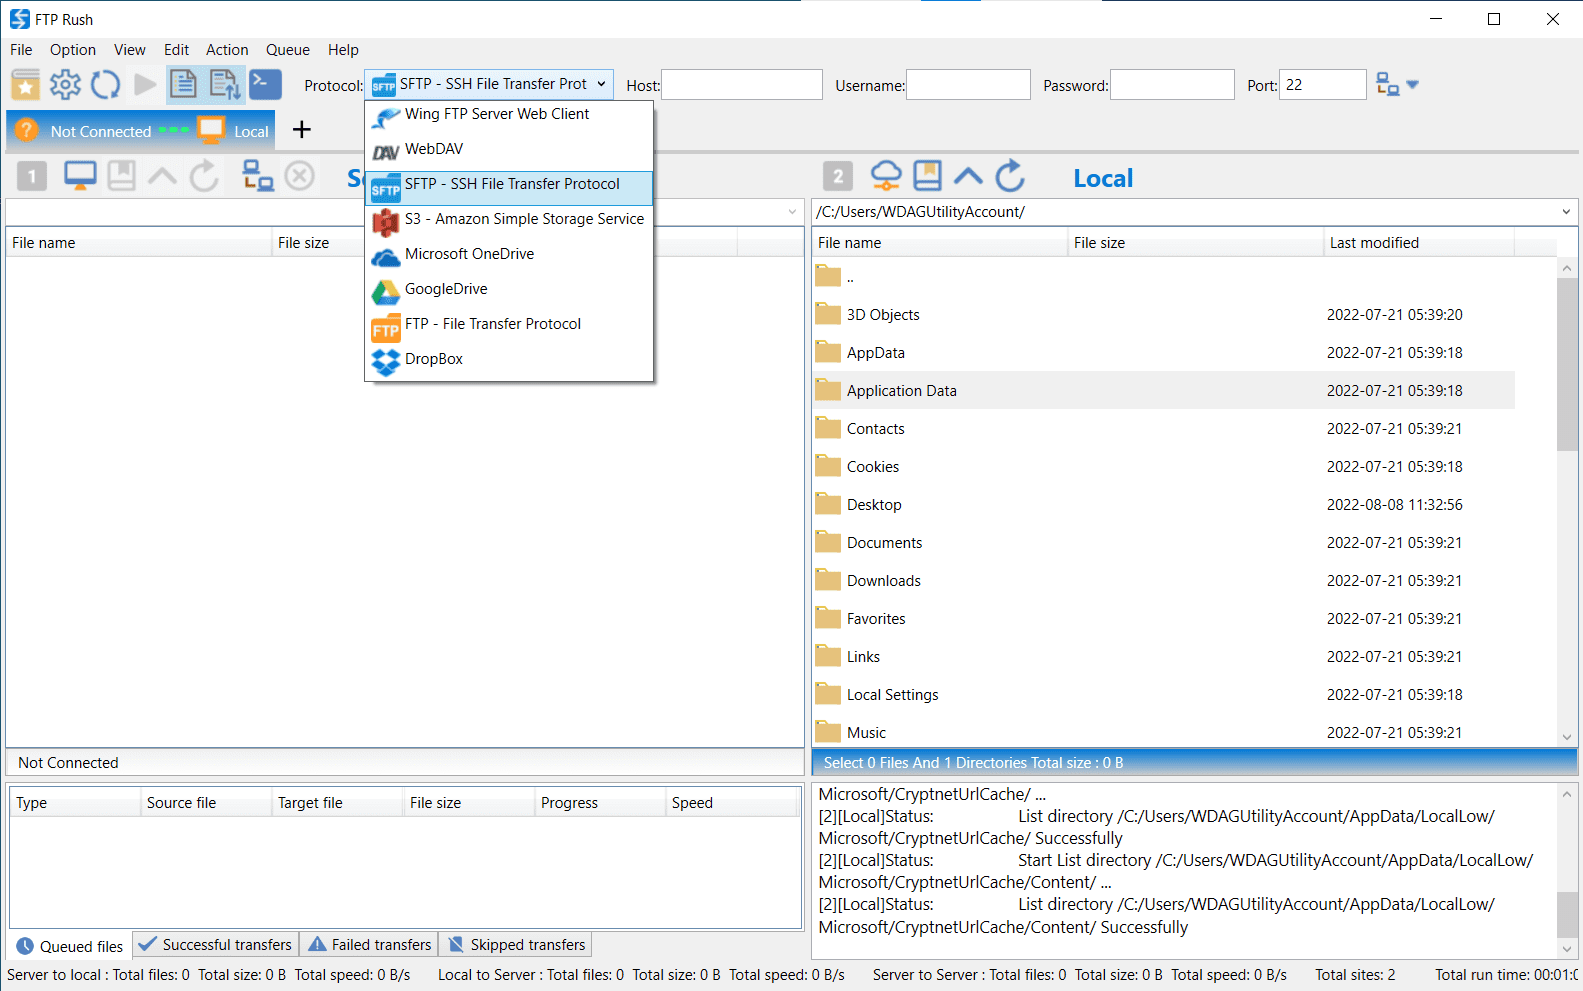This screenshot has height=991, width=1583.
Task: Sort Local panel by File name column
Action: (940, 243)
